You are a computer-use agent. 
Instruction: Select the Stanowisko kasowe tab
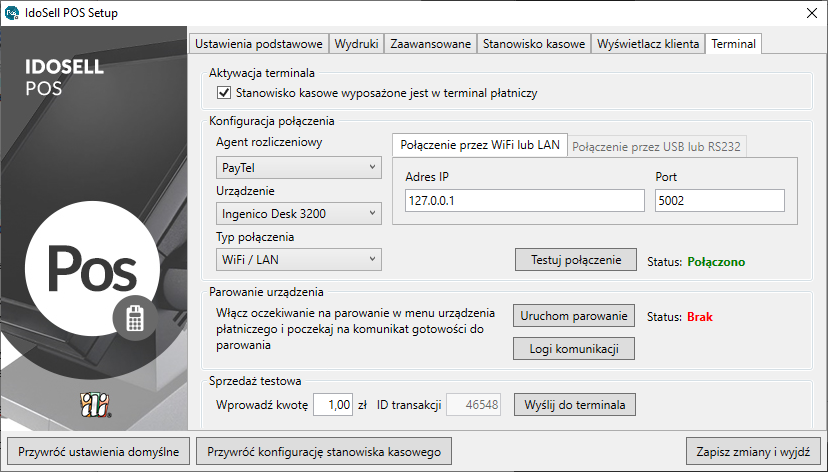pos(533,44)
